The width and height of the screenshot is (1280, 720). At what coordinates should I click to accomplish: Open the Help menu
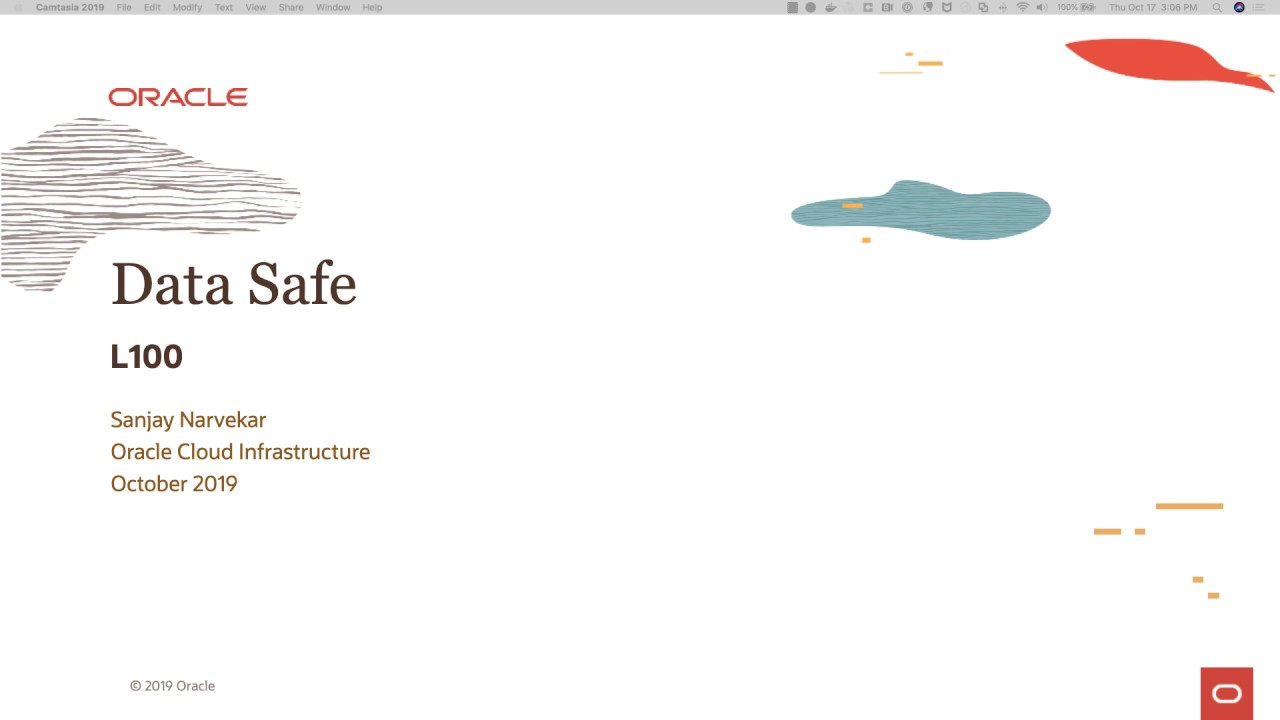pos(372,7)
